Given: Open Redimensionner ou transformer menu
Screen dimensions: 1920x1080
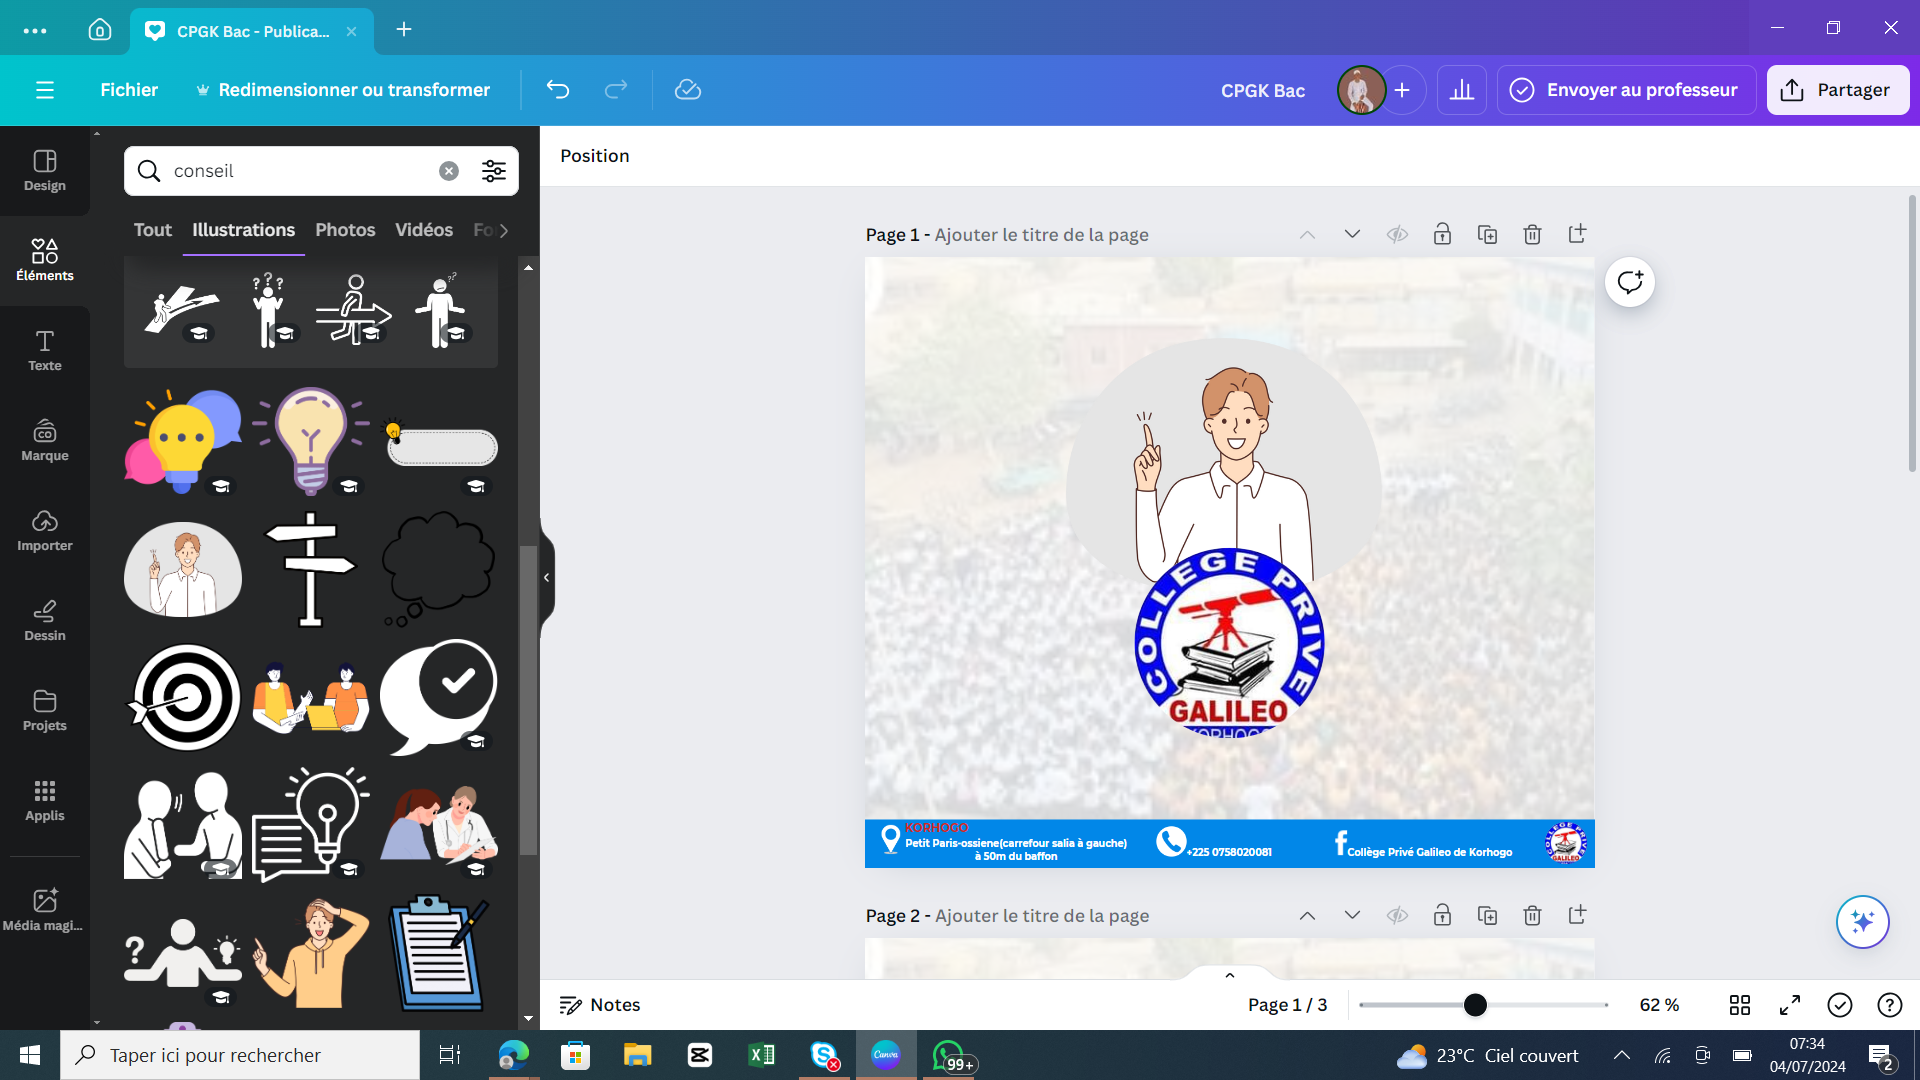Looking at the screenshot, I should [343, 90].
